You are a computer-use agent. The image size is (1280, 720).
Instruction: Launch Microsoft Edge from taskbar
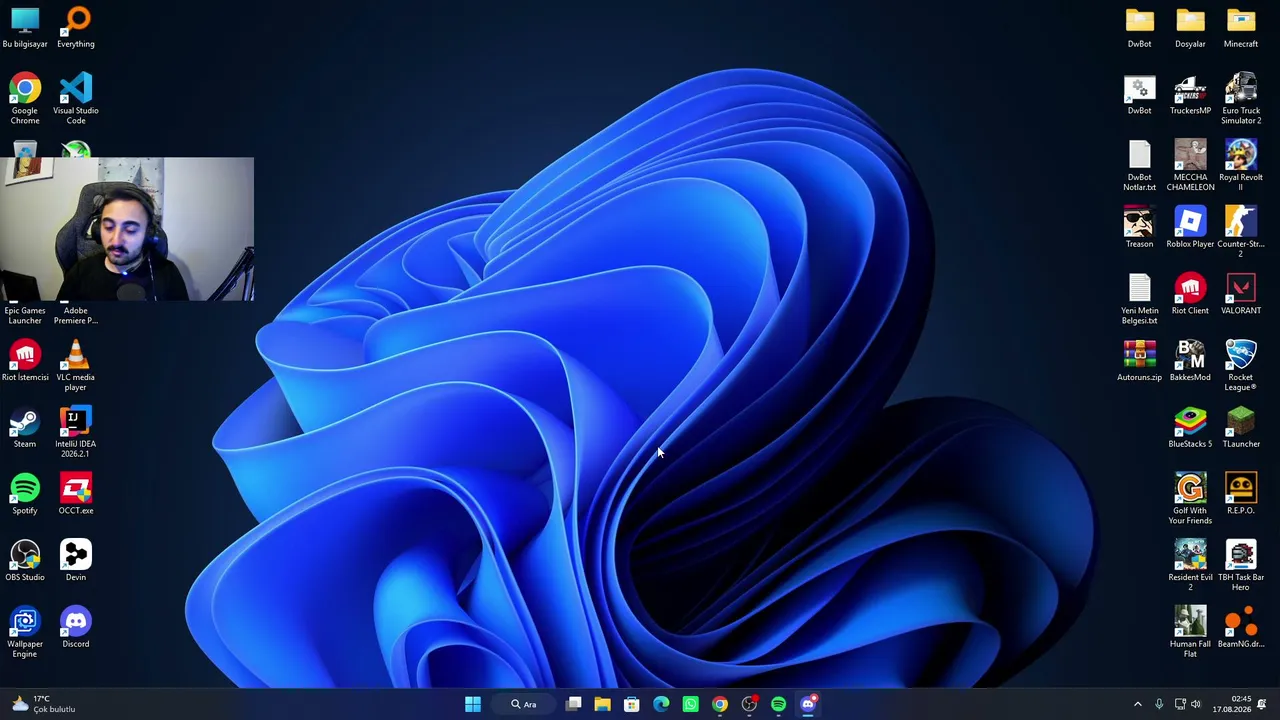coord(661,704)
